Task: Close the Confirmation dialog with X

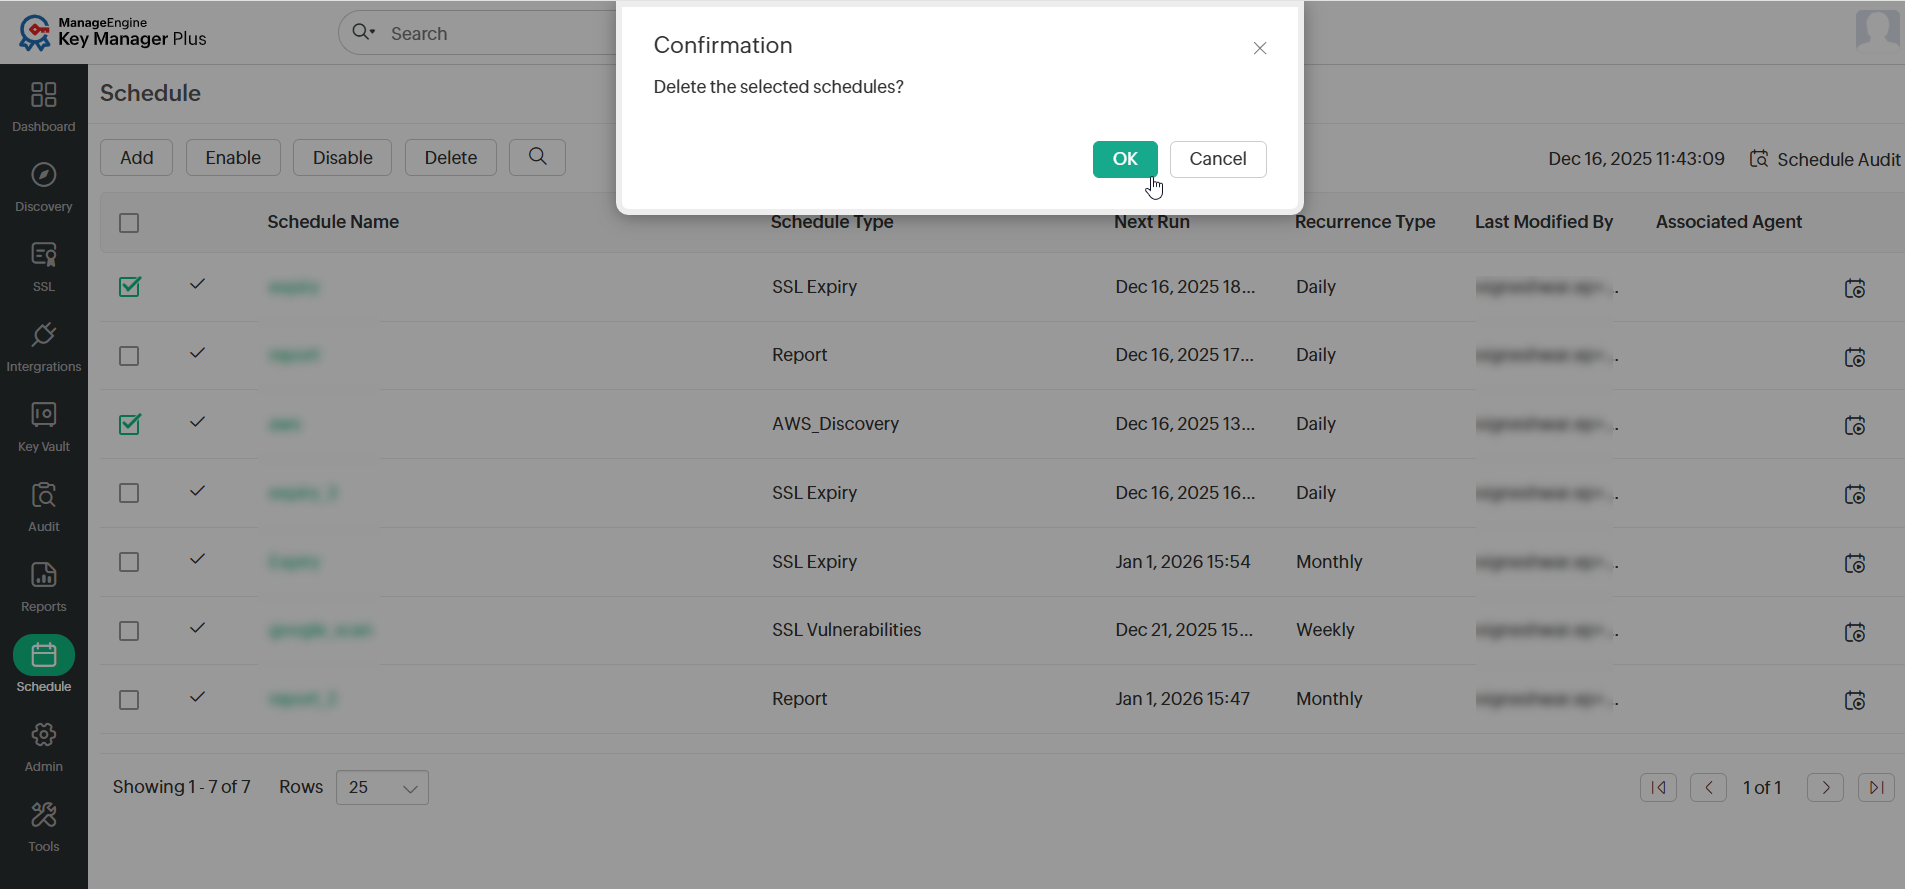Action: pos(1260,48)
